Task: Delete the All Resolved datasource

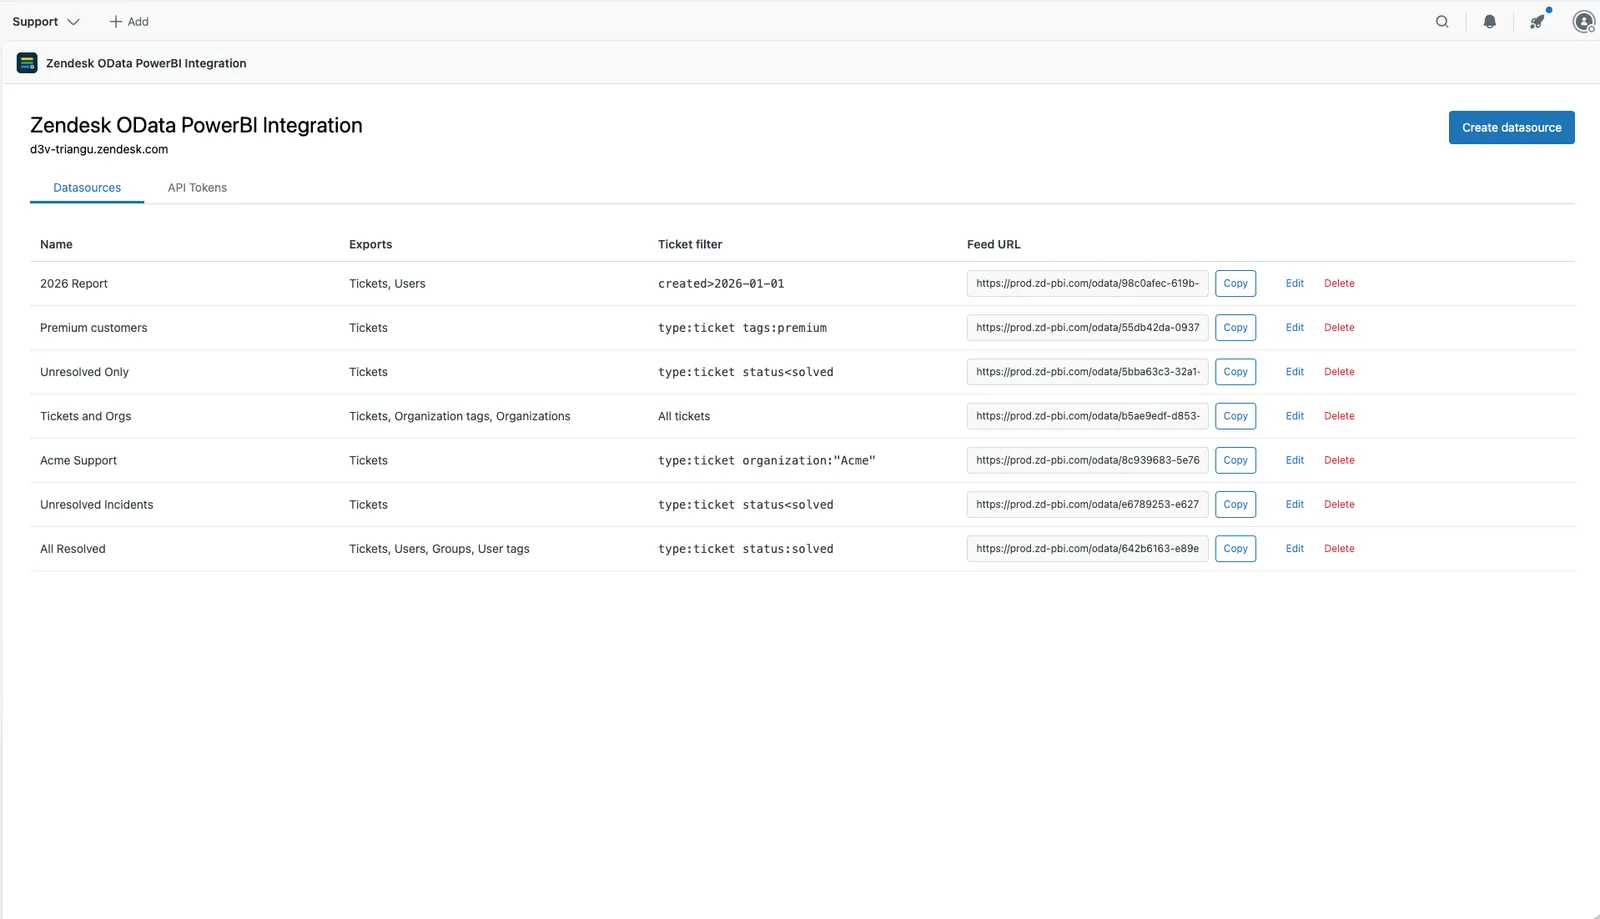Action: [1339, 549]
